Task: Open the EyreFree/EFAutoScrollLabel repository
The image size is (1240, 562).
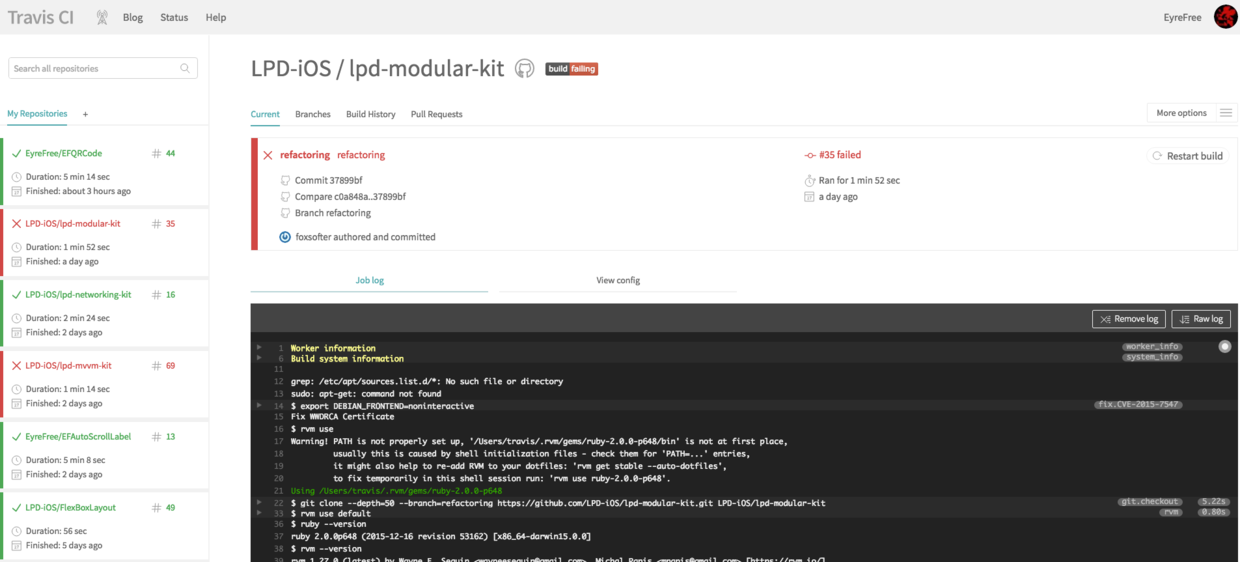Action: (78, 437)
